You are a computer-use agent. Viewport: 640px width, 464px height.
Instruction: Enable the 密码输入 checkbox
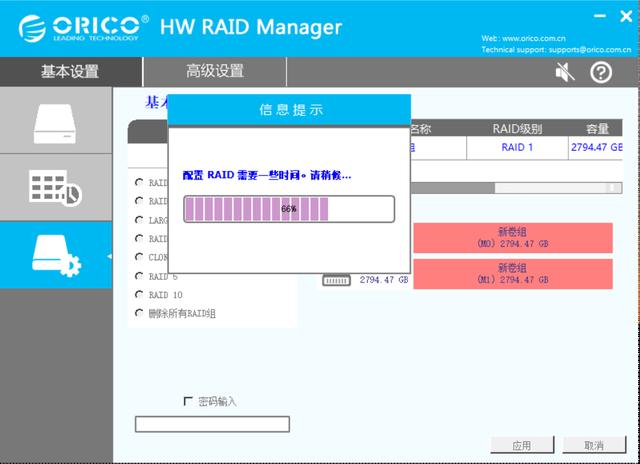pos(188,401)
